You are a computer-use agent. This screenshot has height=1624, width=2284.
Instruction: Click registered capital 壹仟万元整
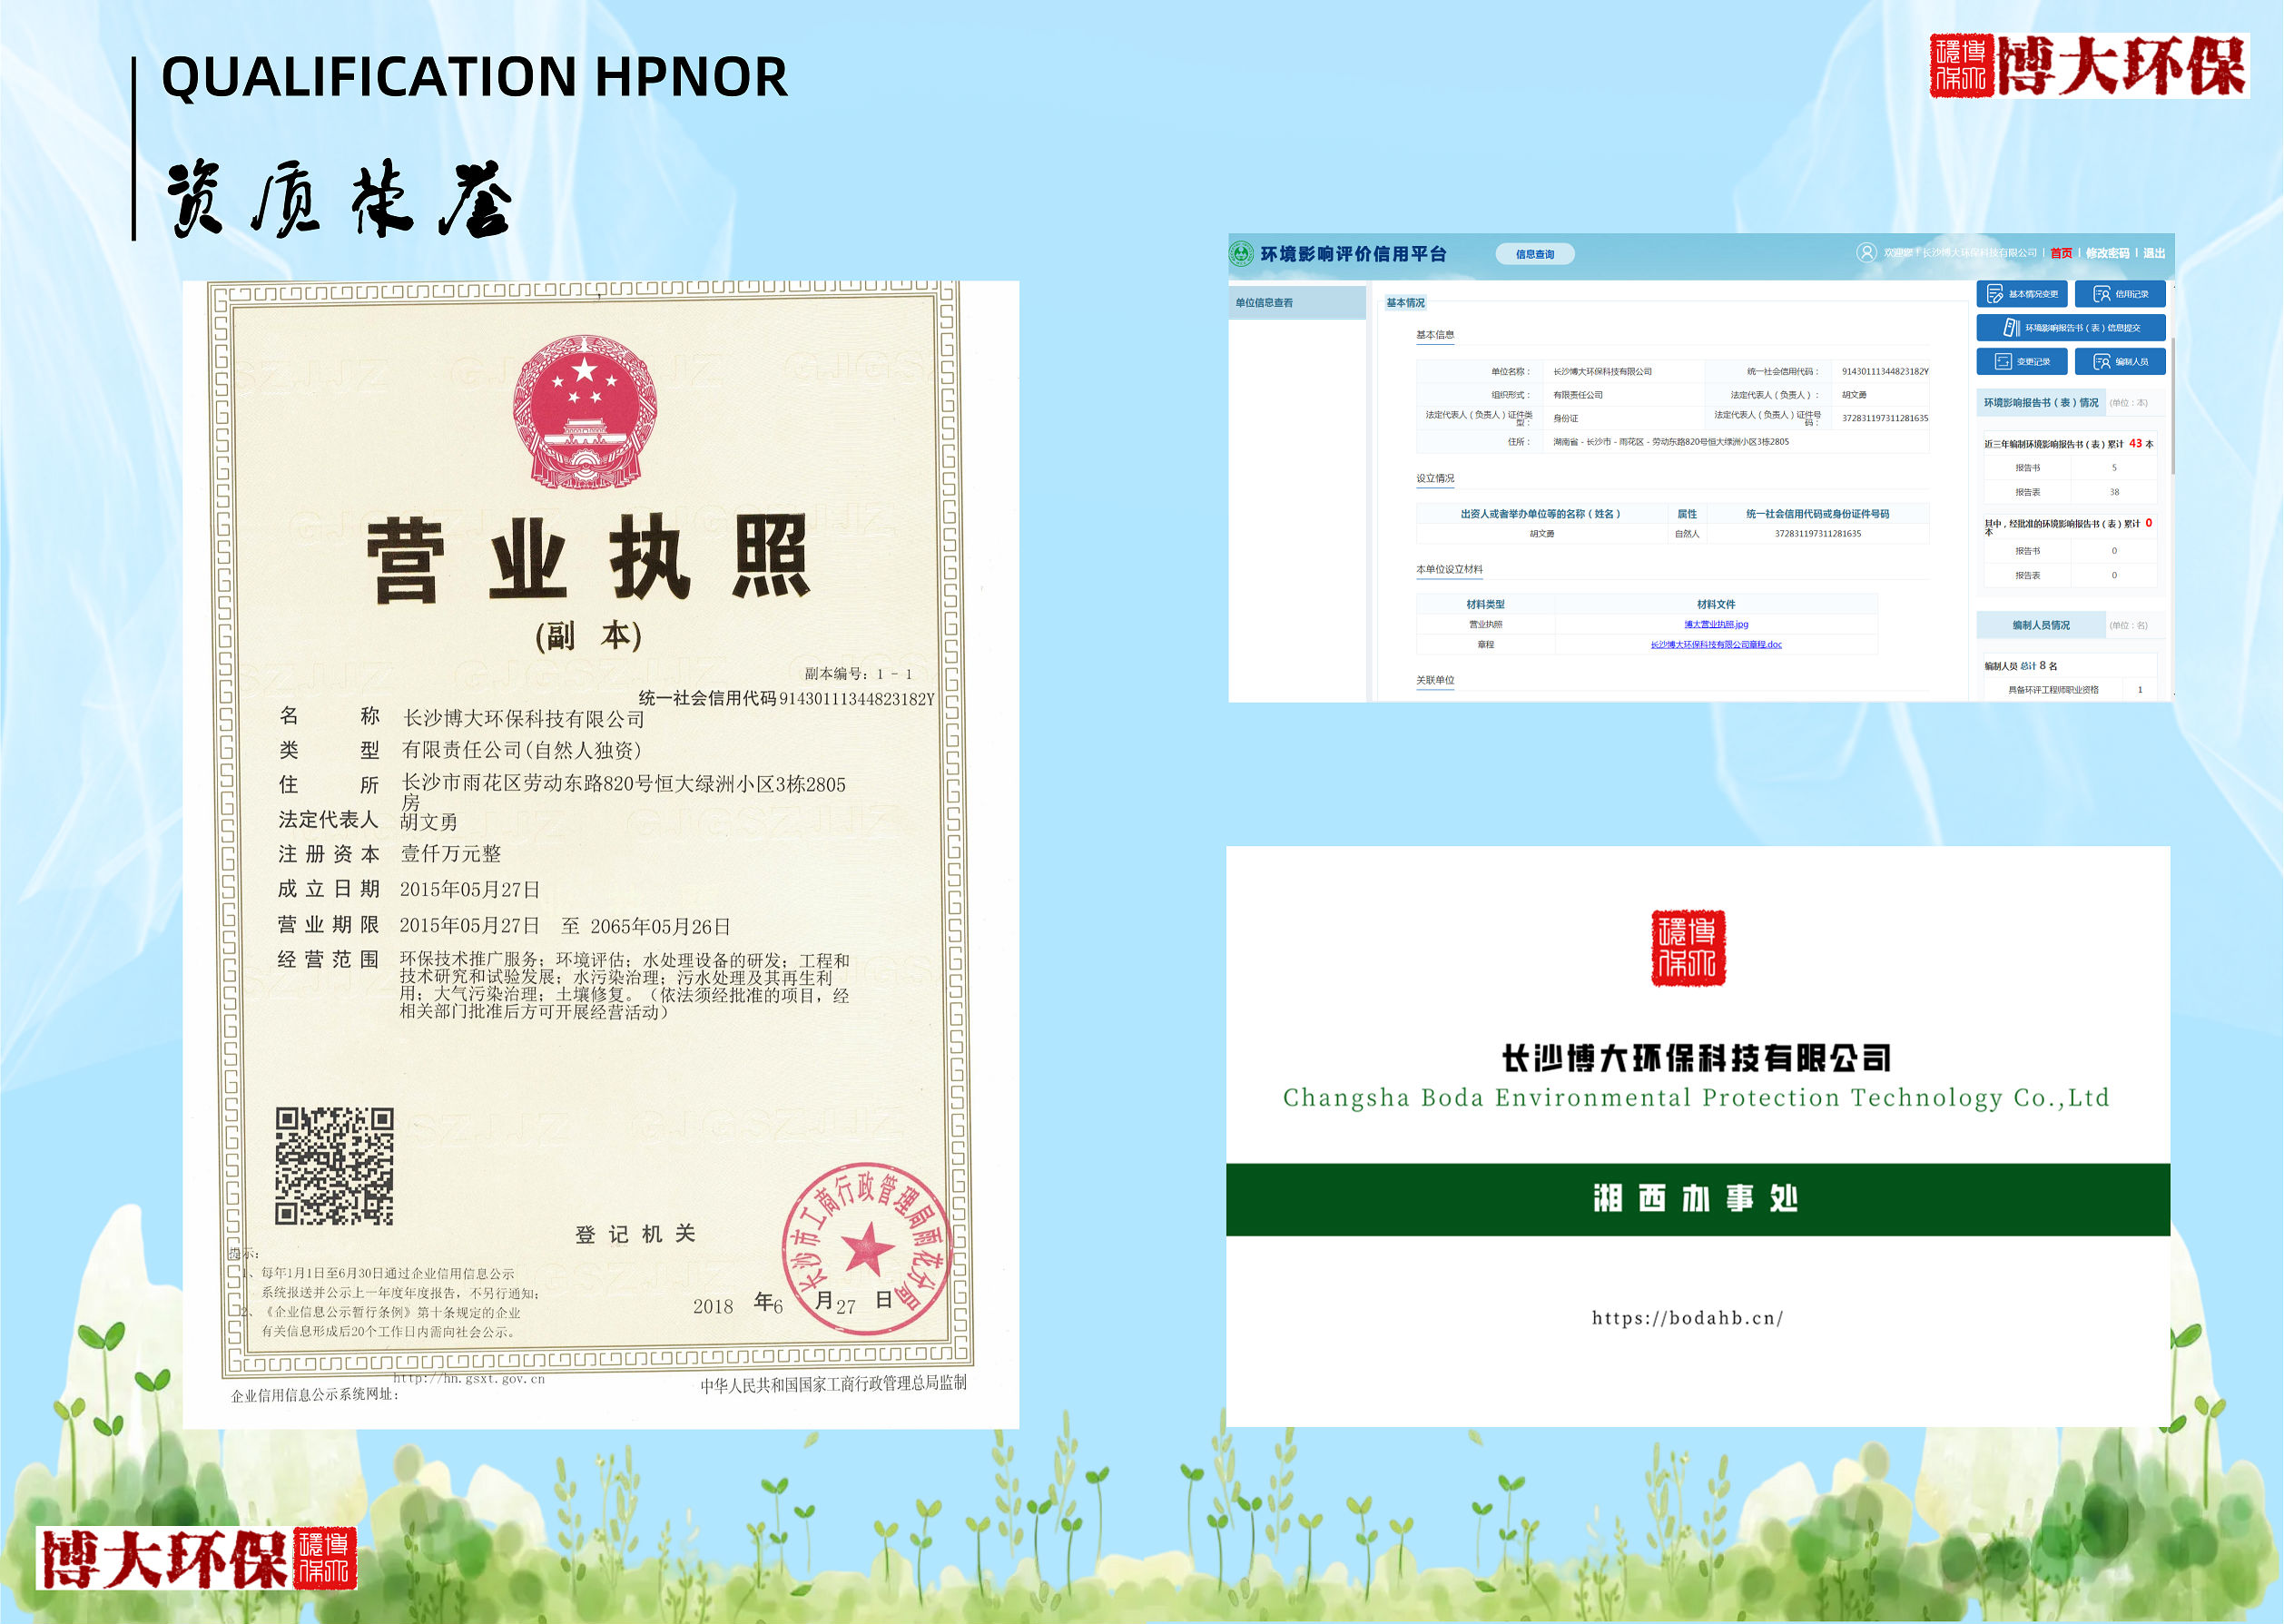(x=451, y=854)
